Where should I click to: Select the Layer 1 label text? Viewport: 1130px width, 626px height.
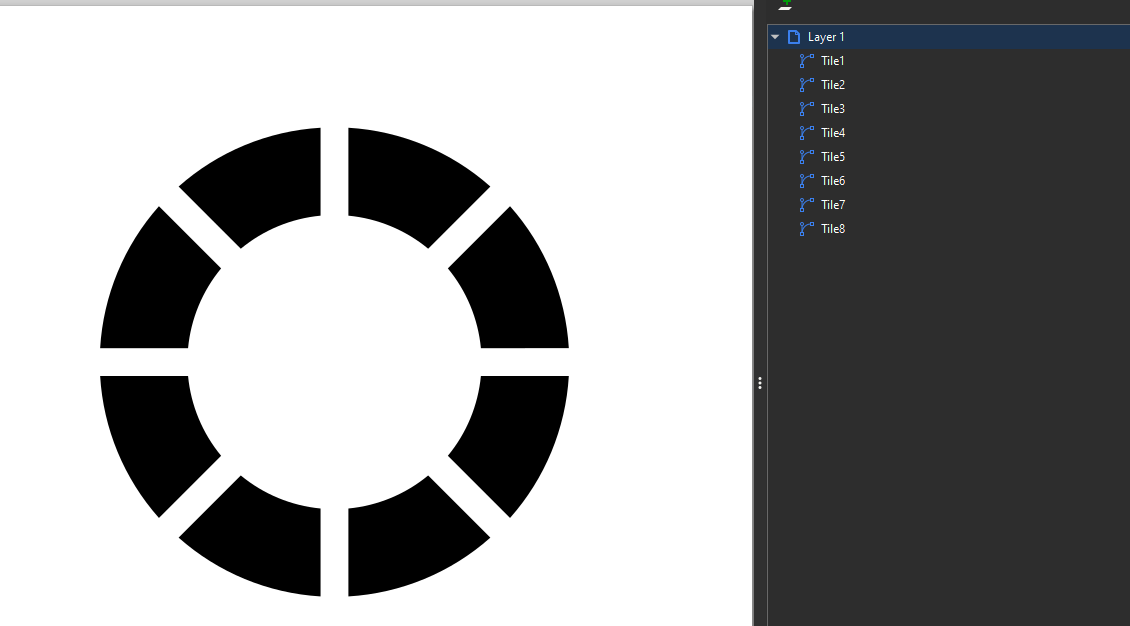click(826, 37)
